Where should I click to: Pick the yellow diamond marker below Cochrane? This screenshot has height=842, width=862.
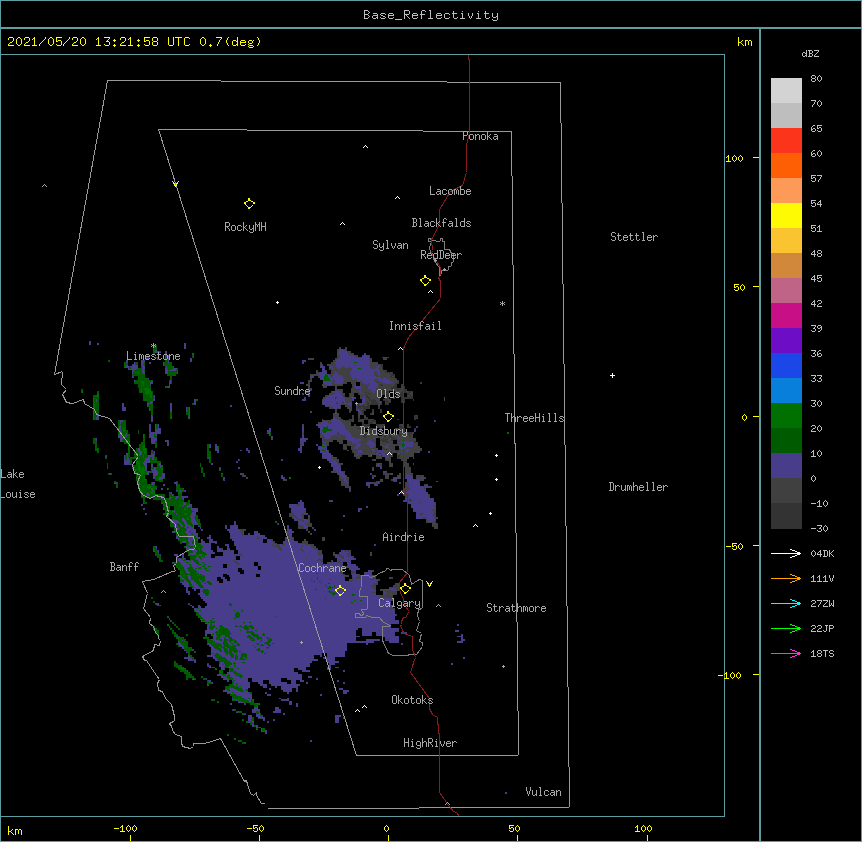(340, 591)
